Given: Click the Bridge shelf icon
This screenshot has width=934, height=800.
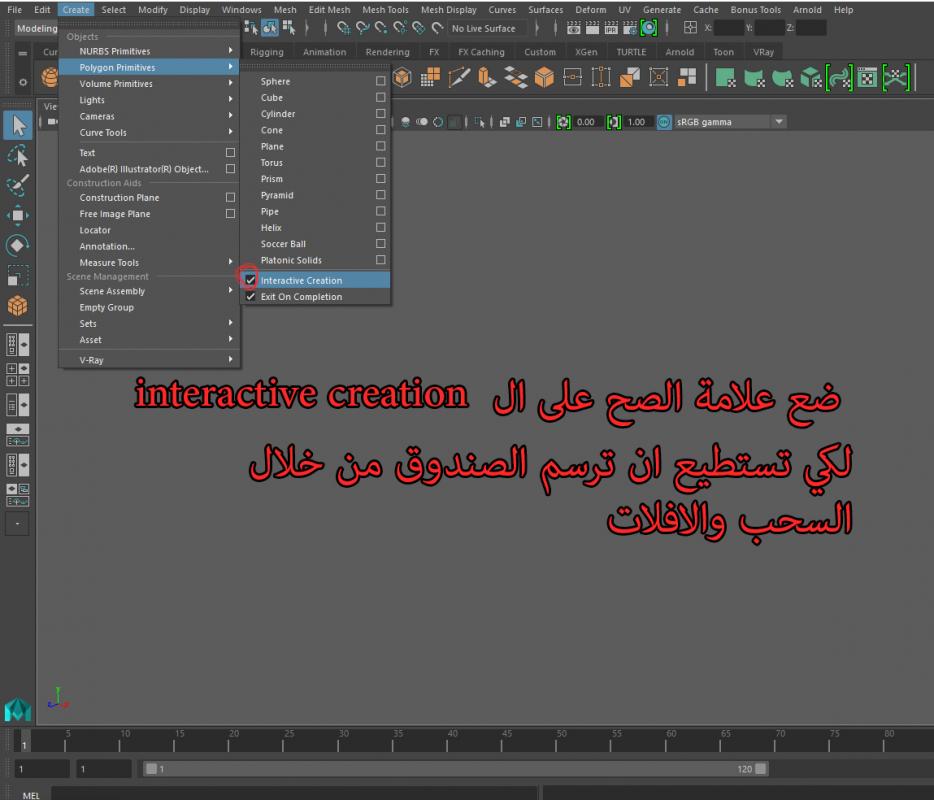Looking at the screenshot, I should coord(516,77).
